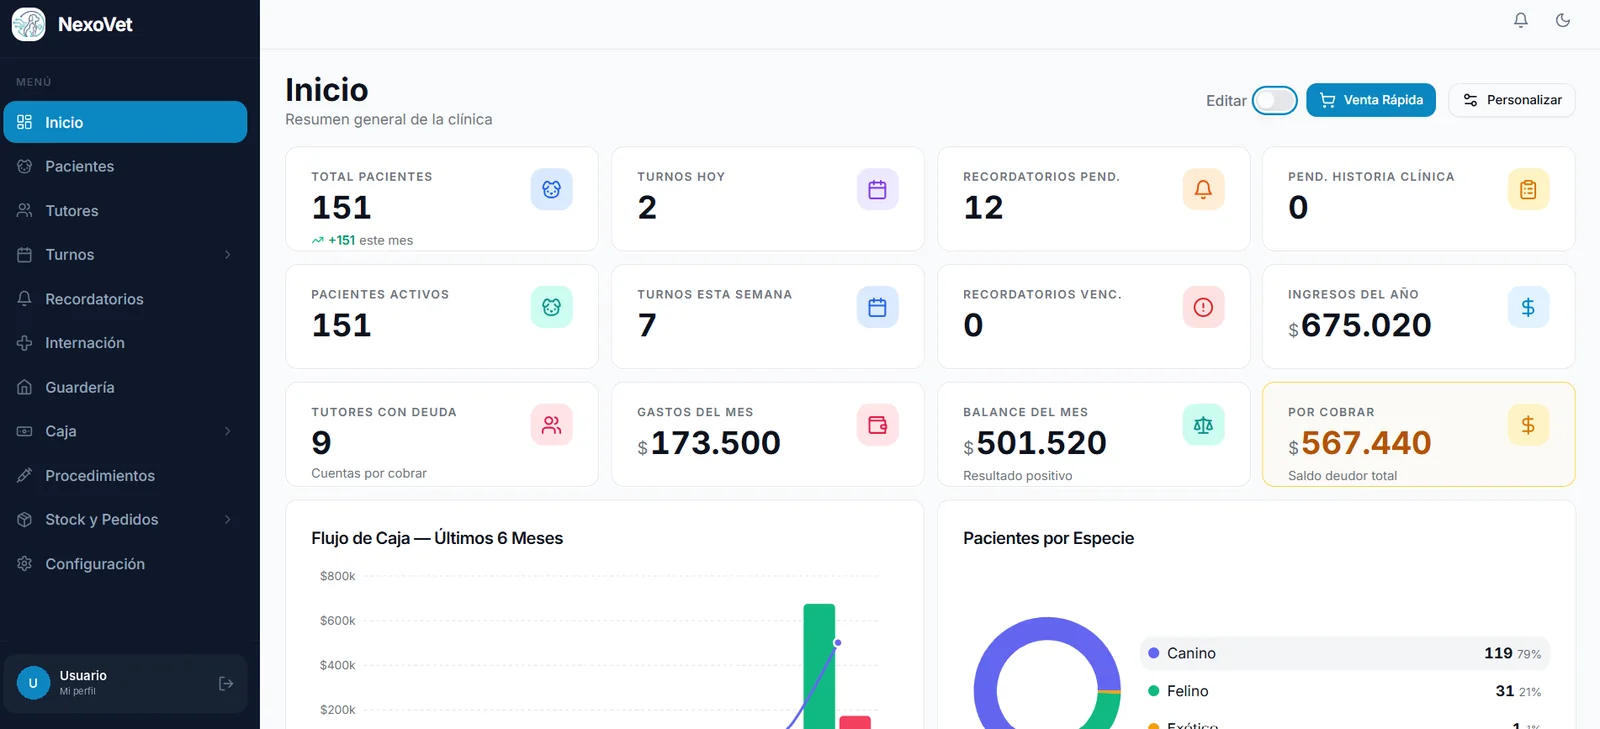This screenshot has height=729, width=1600.
Task: Open the Usuario Mi perfil link
Action: coord(83,683)
